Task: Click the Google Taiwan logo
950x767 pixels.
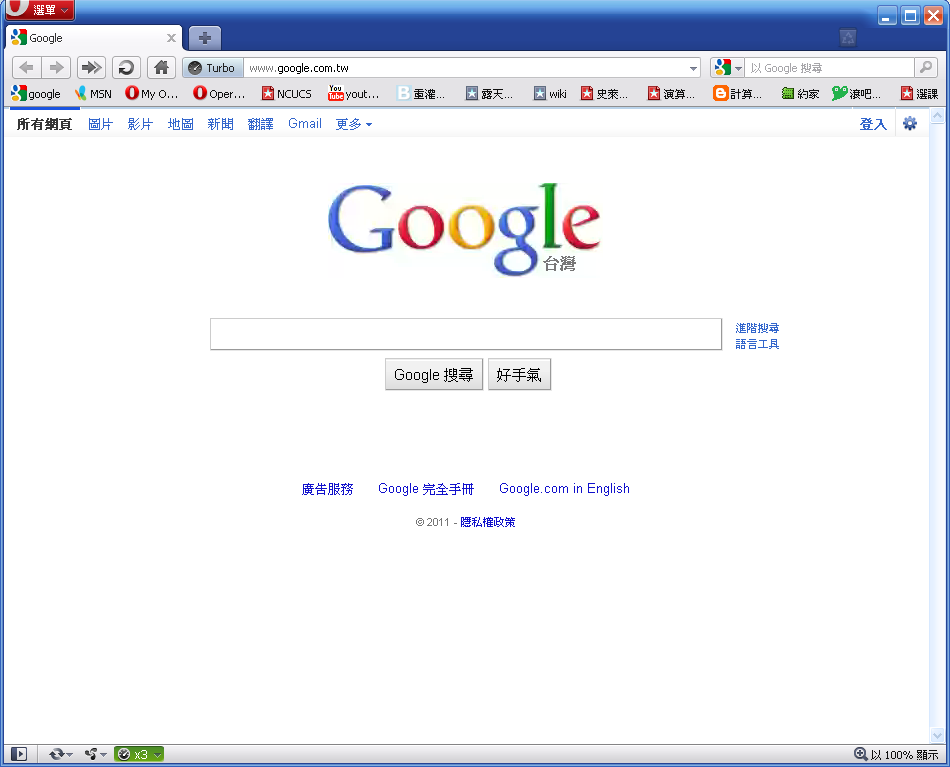Action: pos(464,229)
